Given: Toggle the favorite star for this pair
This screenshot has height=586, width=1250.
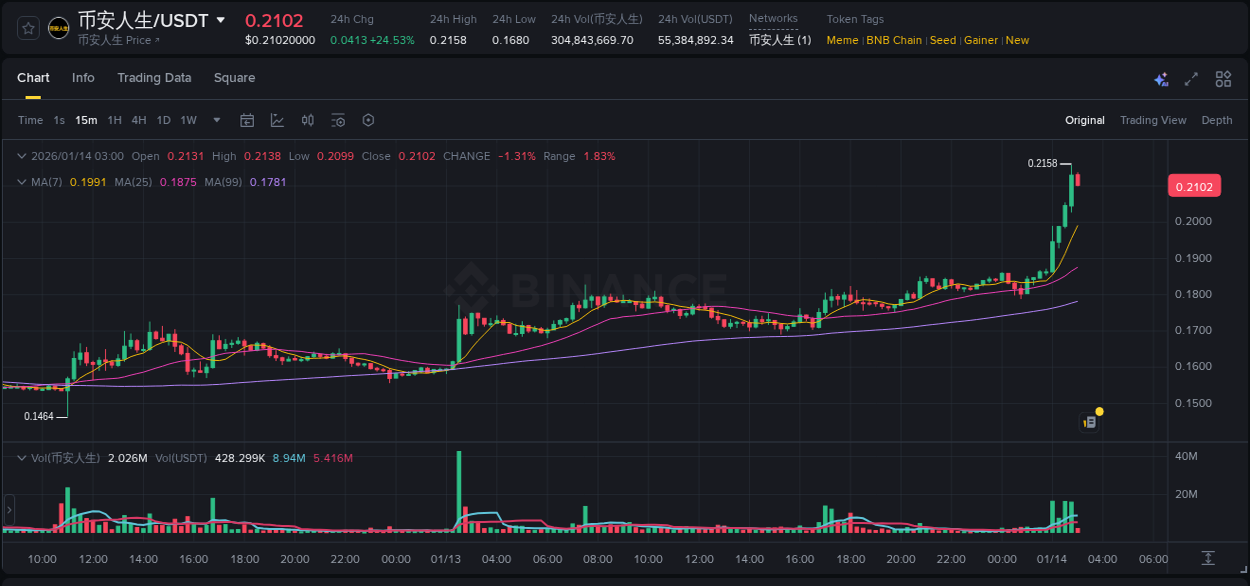Looking at the screenshot, I should pos(27,27).
